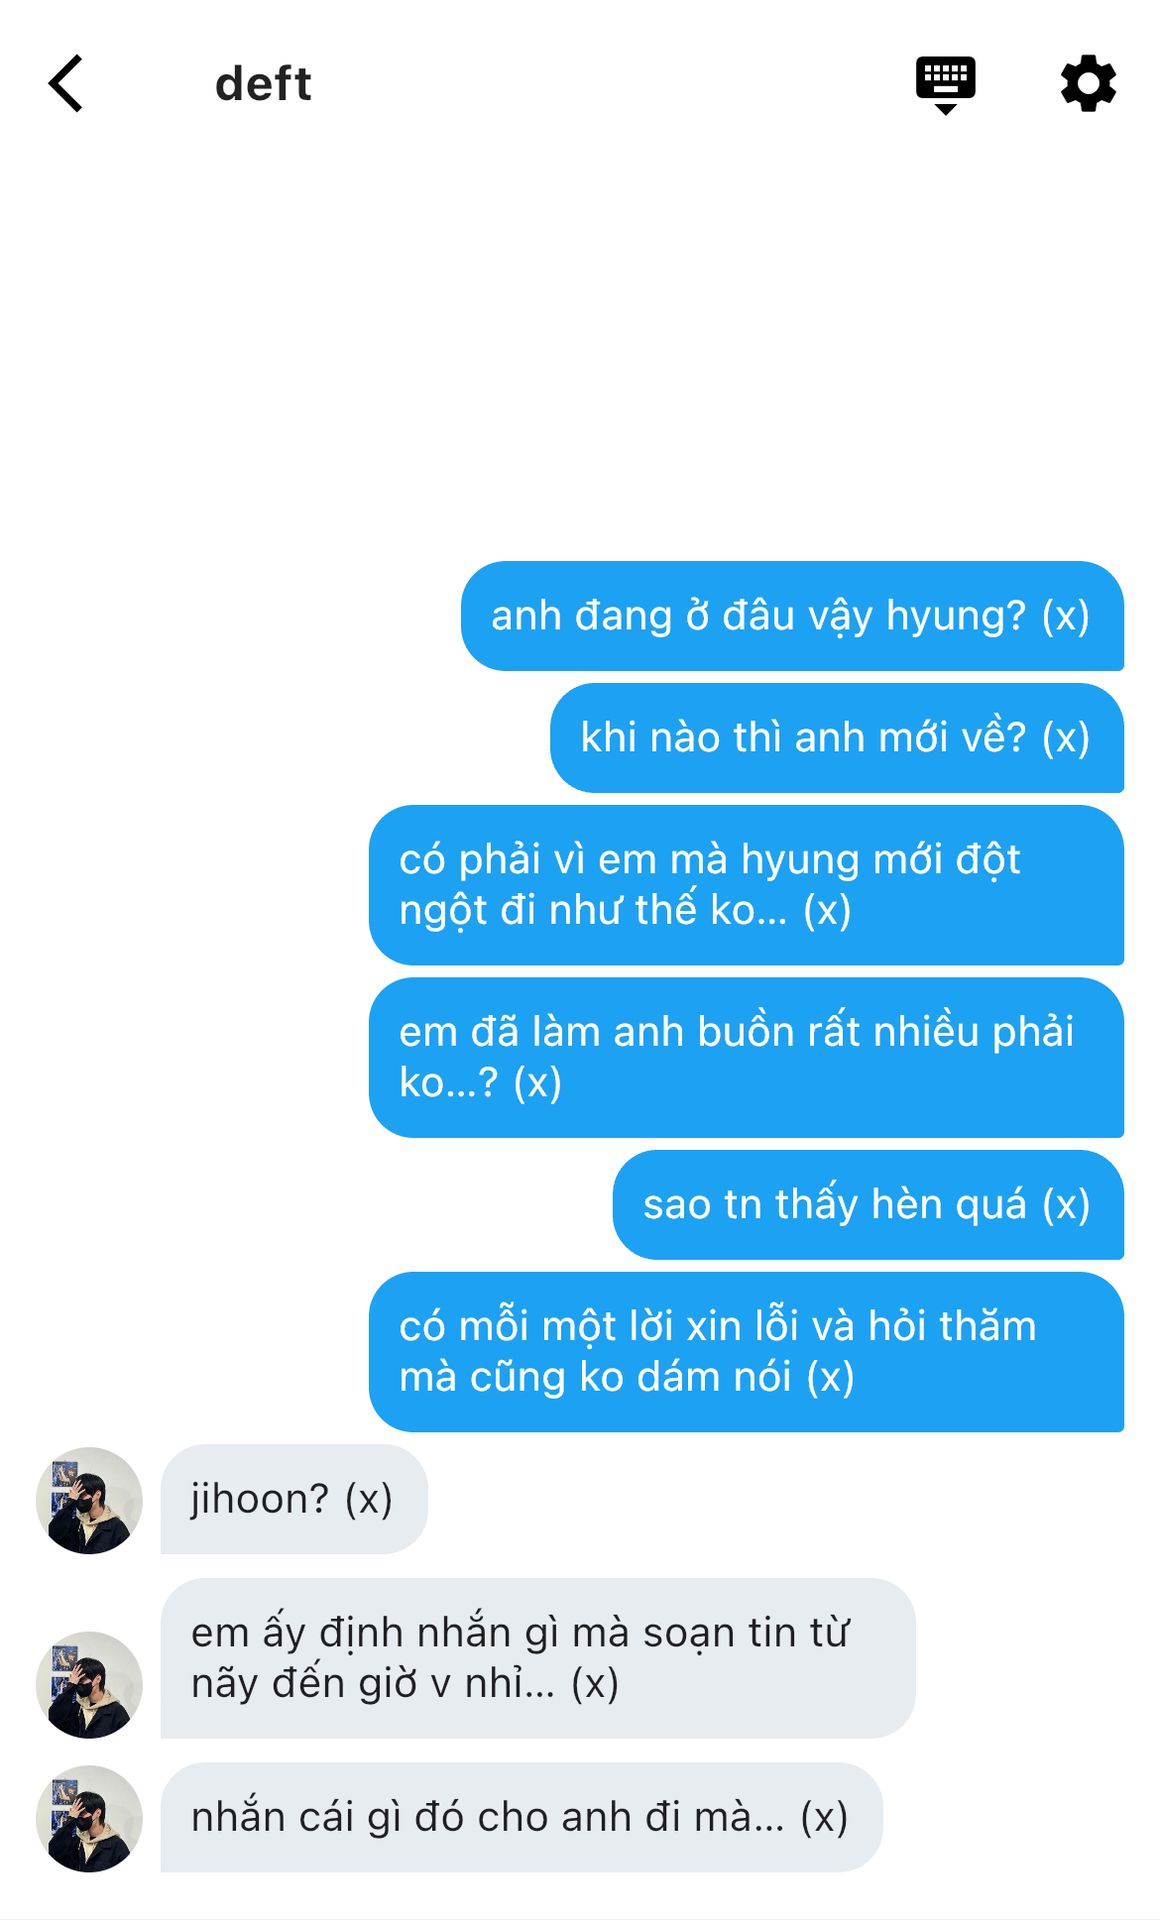Tap the back arrow icon
The image size is (1160, 1920).
tap(65, 83)
